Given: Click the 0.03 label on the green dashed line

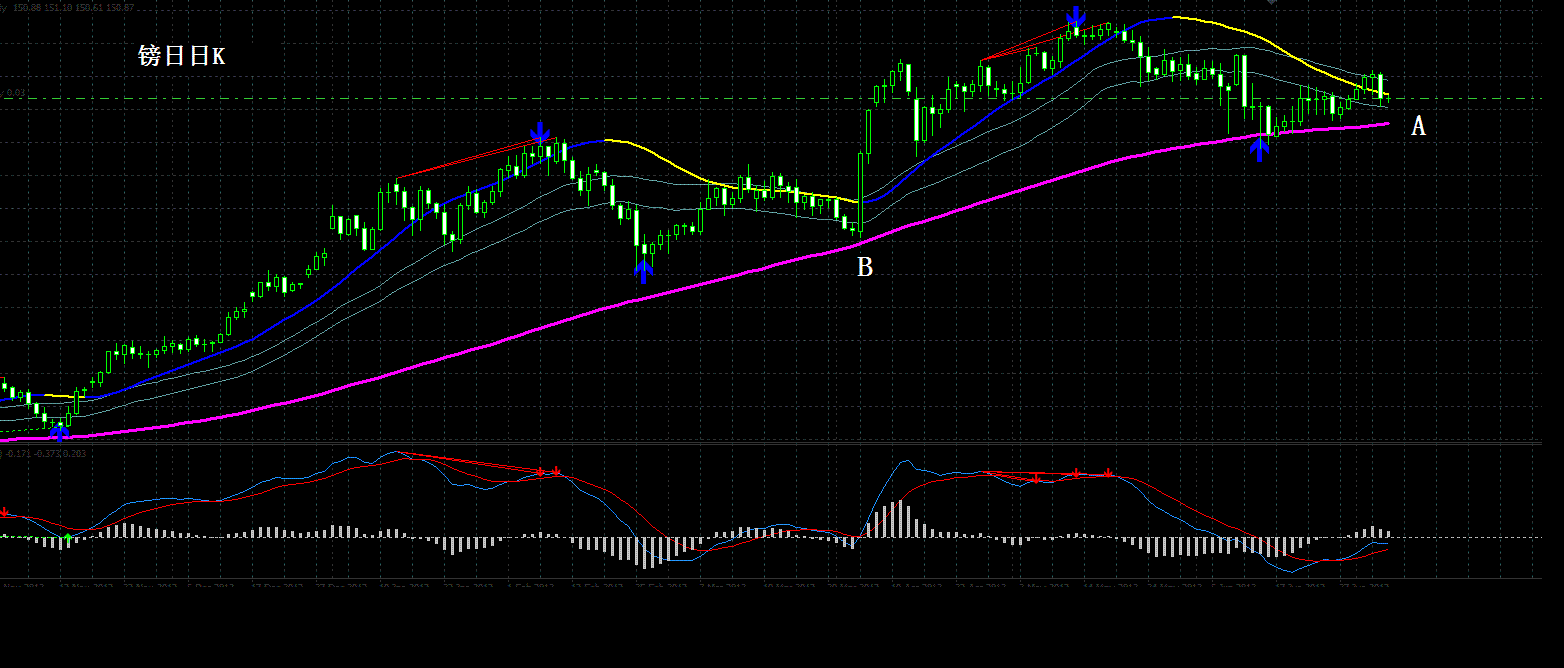Looking at the screenshot, I should click(x=16, y=93).
